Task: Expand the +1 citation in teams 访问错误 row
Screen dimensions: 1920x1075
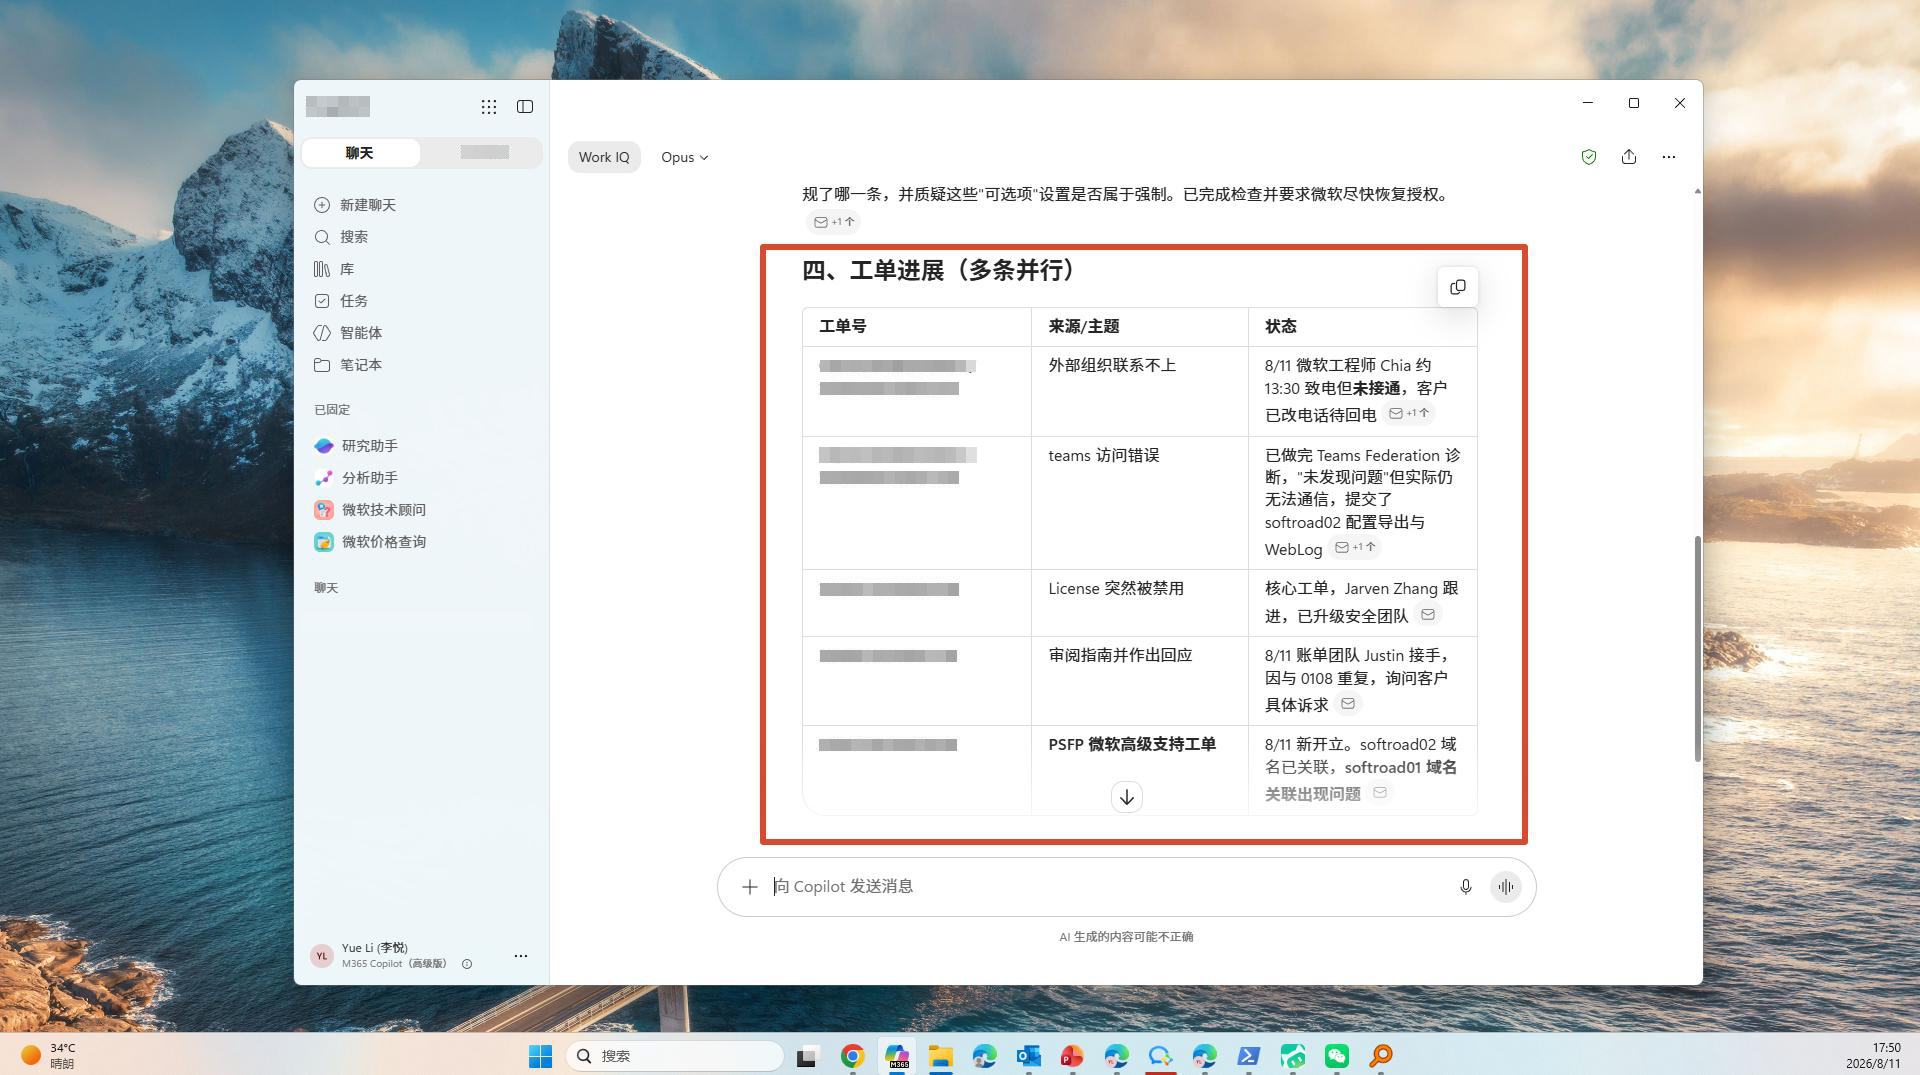Action: [1356, 548]
